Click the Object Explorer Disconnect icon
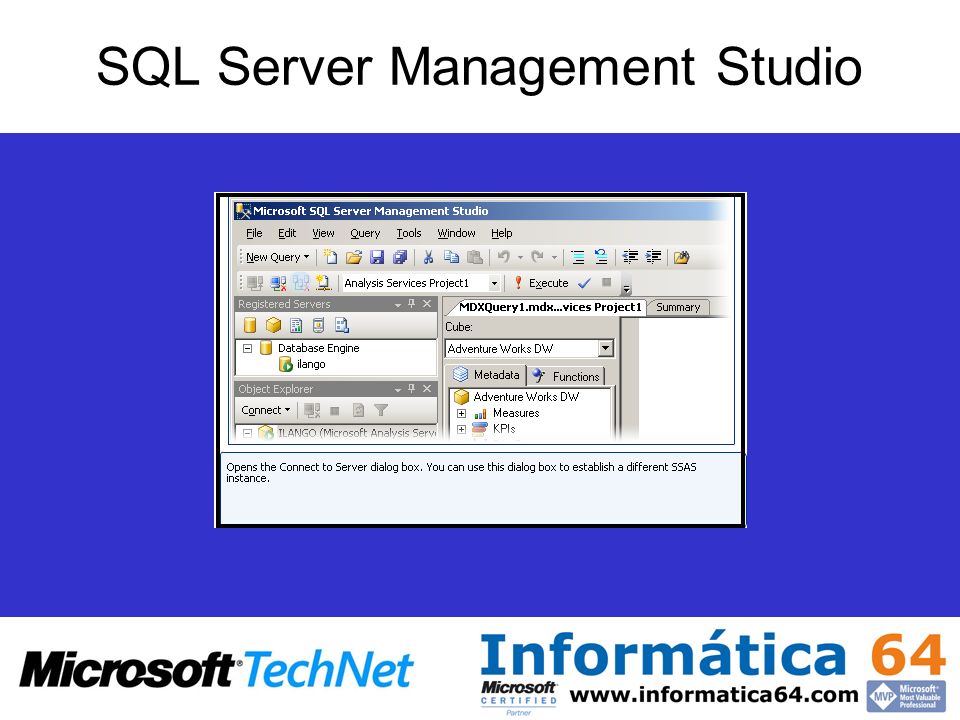This screenshot has width=960, height=720. (x=312, y=410)
